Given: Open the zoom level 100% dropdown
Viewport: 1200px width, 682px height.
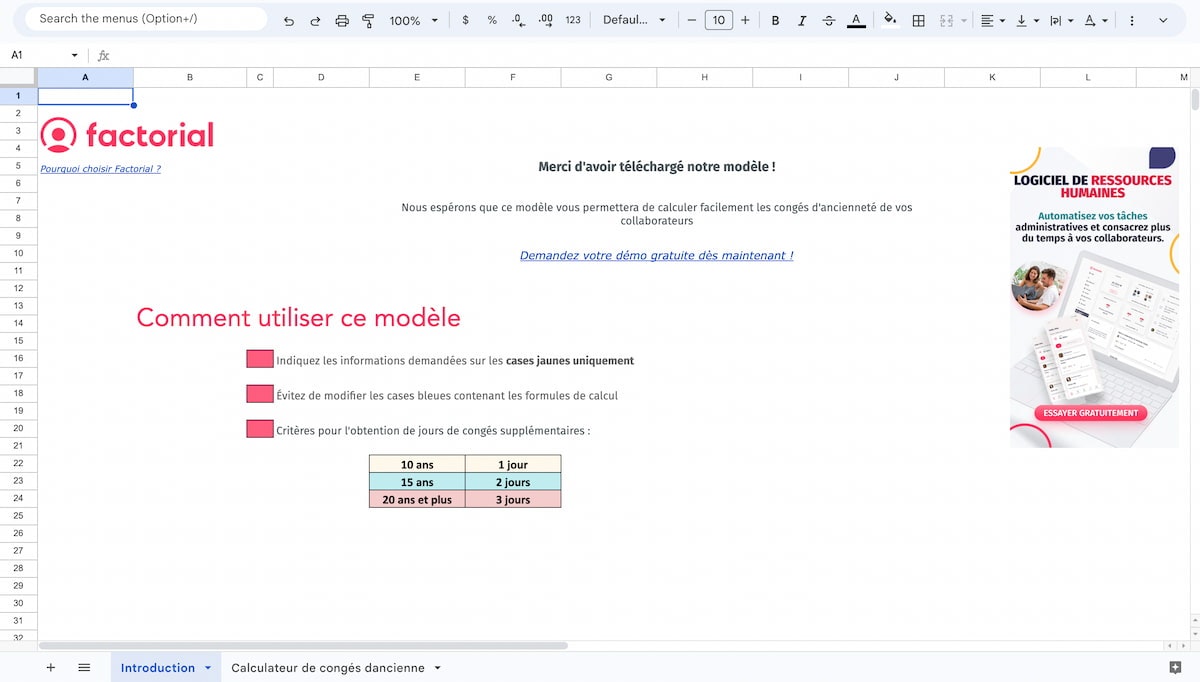Looking at the screenshot, I should click(x=413, y=20).
